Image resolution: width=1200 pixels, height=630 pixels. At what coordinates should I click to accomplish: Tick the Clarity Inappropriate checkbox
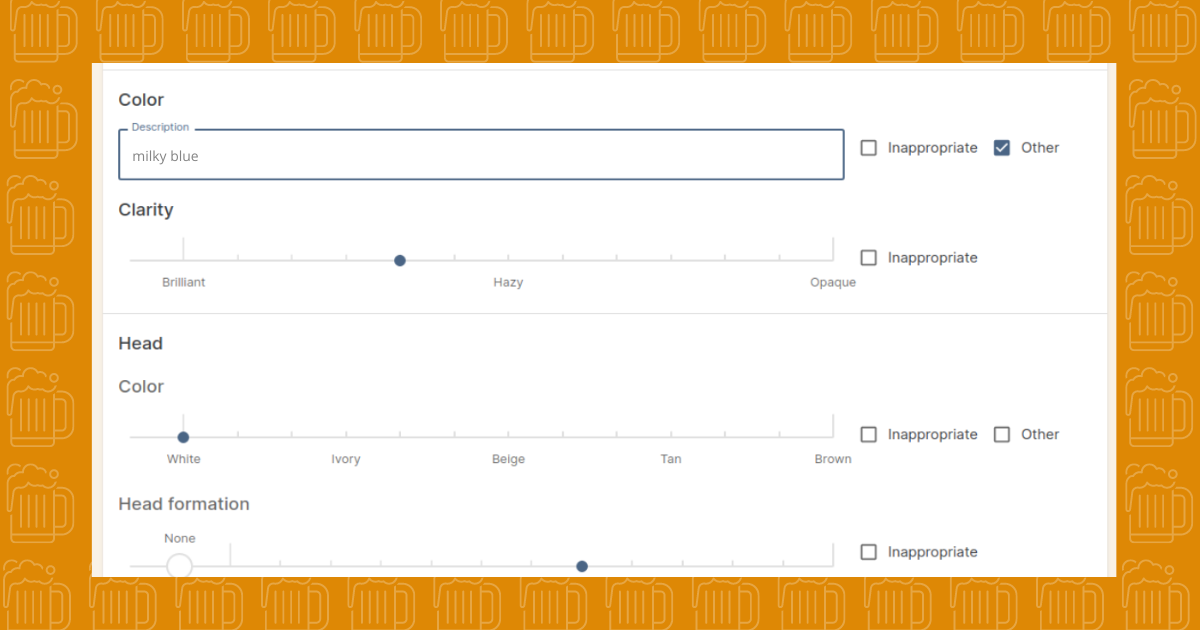[x=869, y=258]
